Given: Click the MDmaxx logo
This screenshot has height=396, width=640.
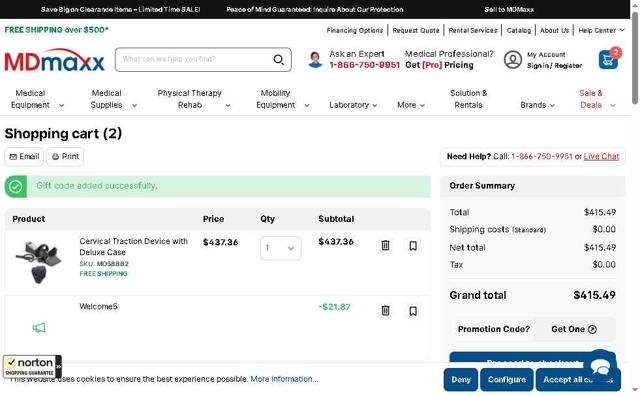Looking at the screenshot, I should click(x=54, y=60).
